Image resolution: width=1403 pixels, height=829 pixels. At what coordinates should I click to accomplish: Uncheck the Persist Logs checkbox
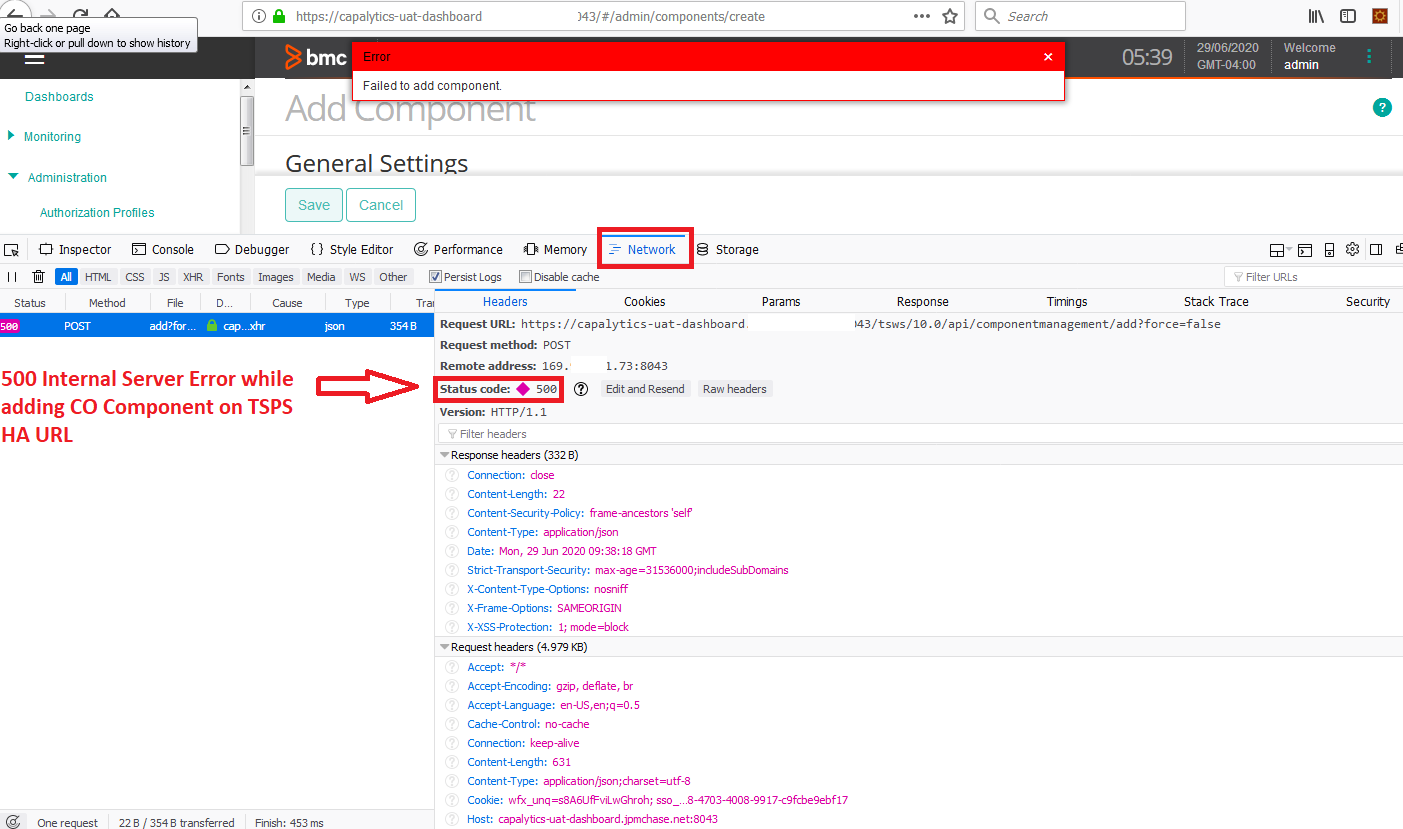[435, 277]
